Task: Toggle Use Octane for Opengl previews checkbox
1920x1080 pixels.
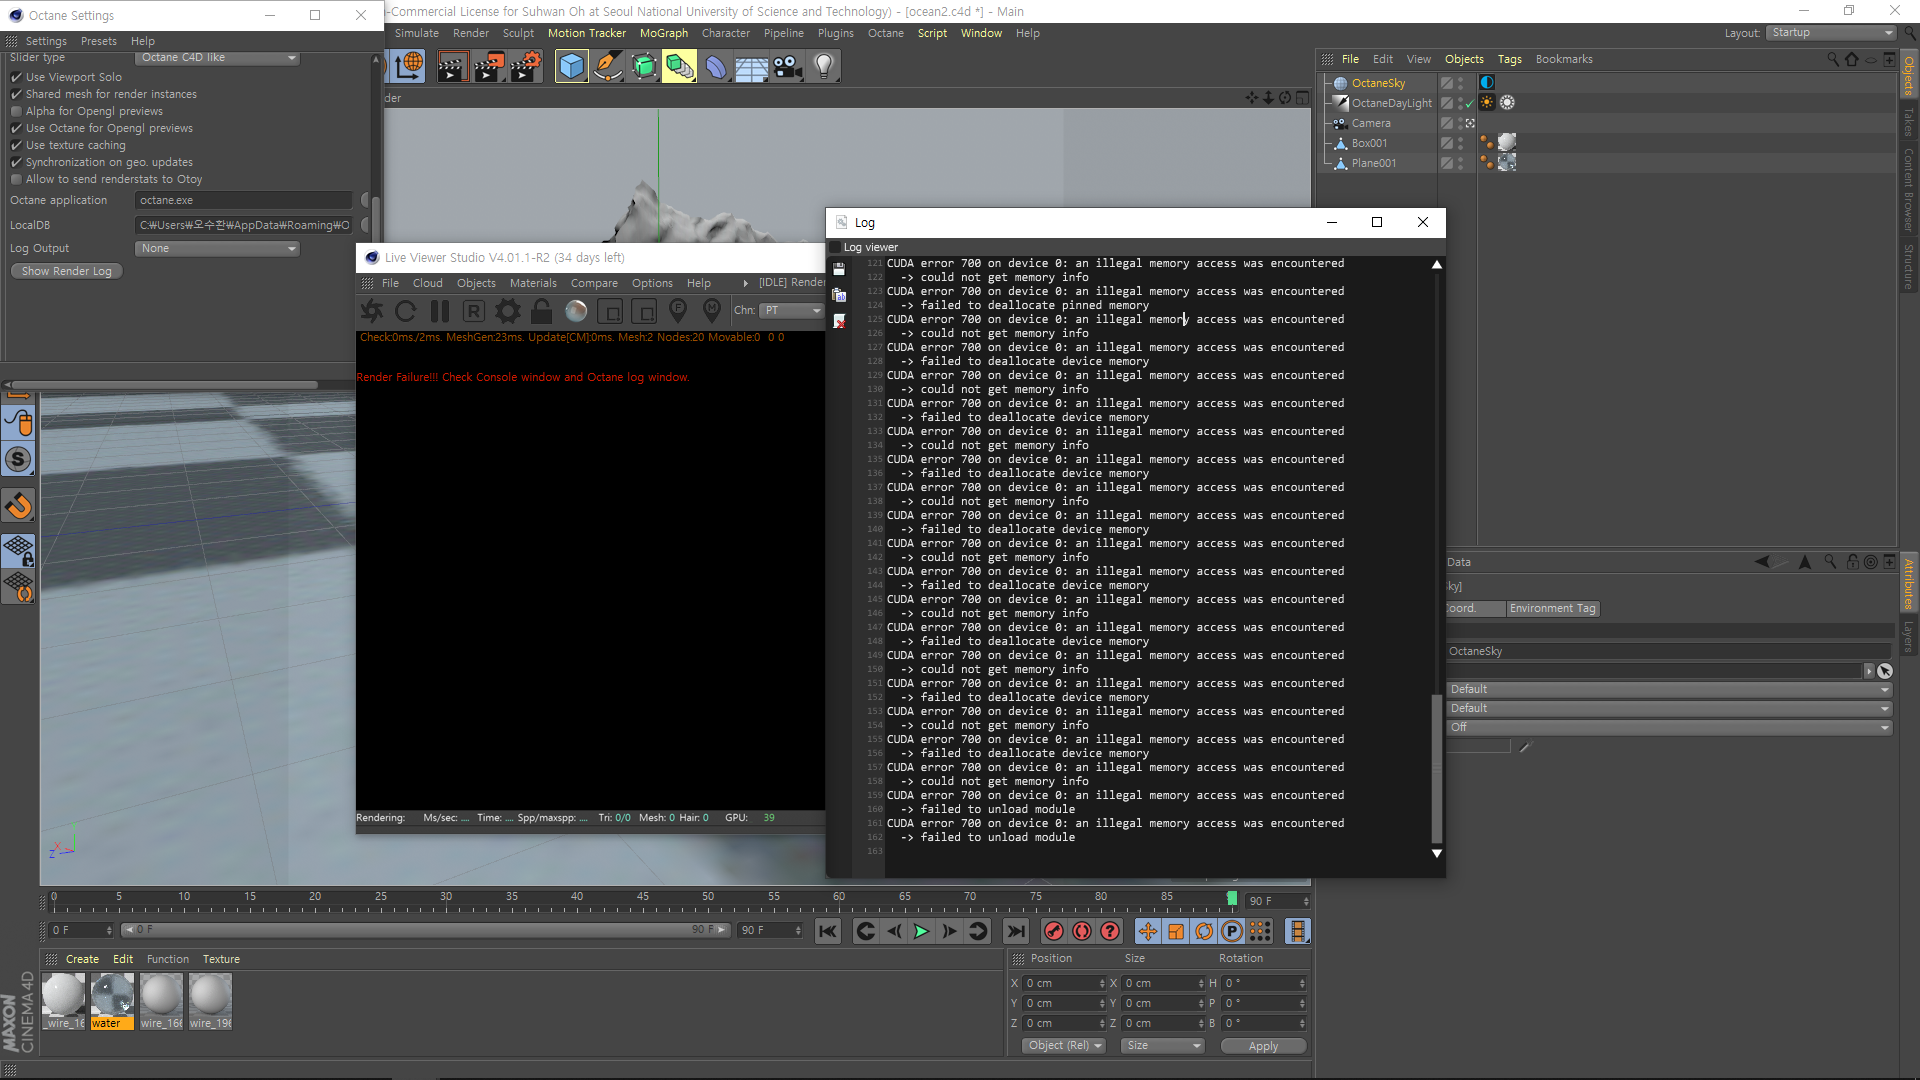Action: tap(17, 128)
